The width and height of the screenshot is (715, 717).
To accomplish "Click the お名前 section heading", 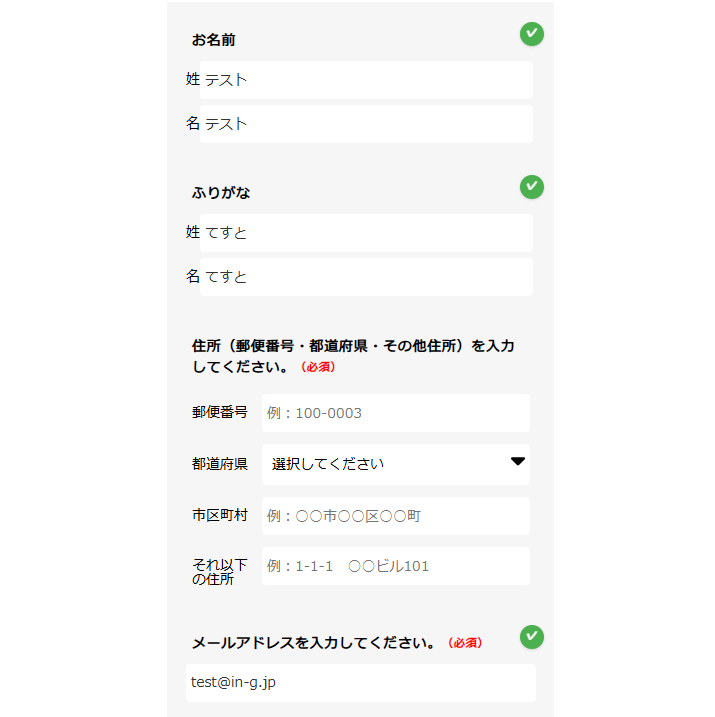I will click(214, 40).
